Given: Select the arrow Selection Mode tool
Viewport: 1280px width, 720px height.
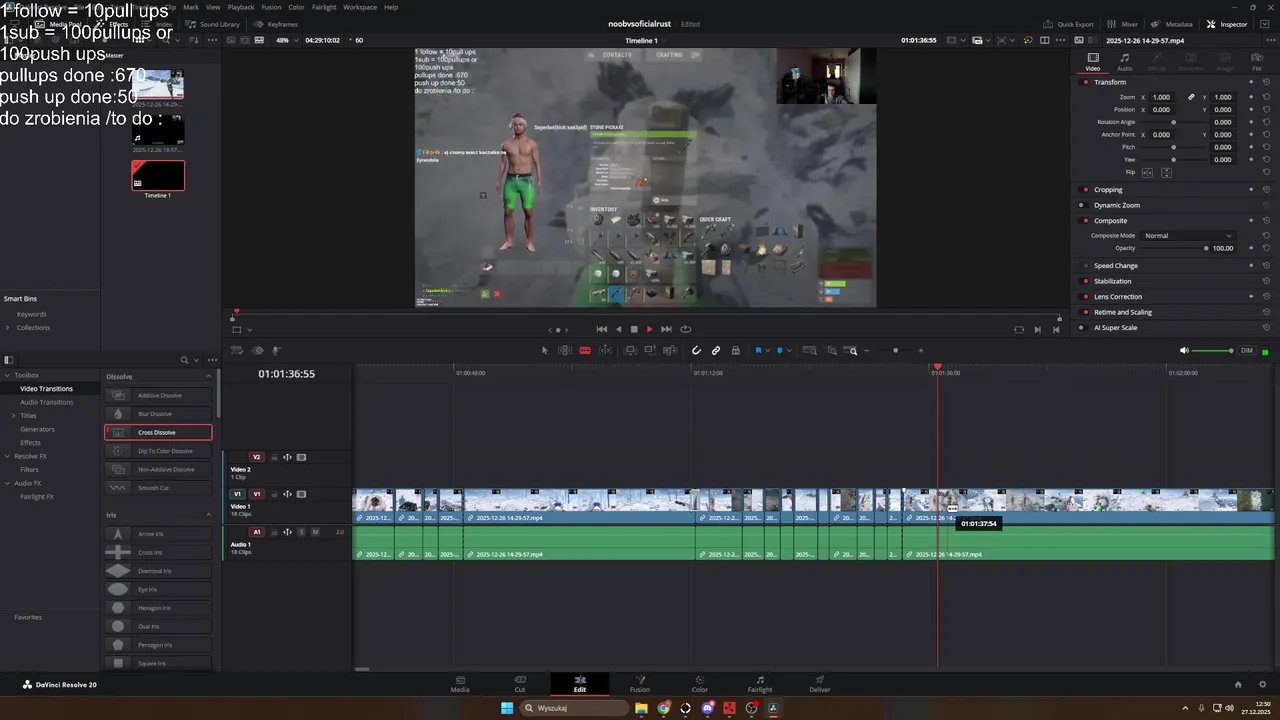Looking at the screenshot, I should pos(545,350).
